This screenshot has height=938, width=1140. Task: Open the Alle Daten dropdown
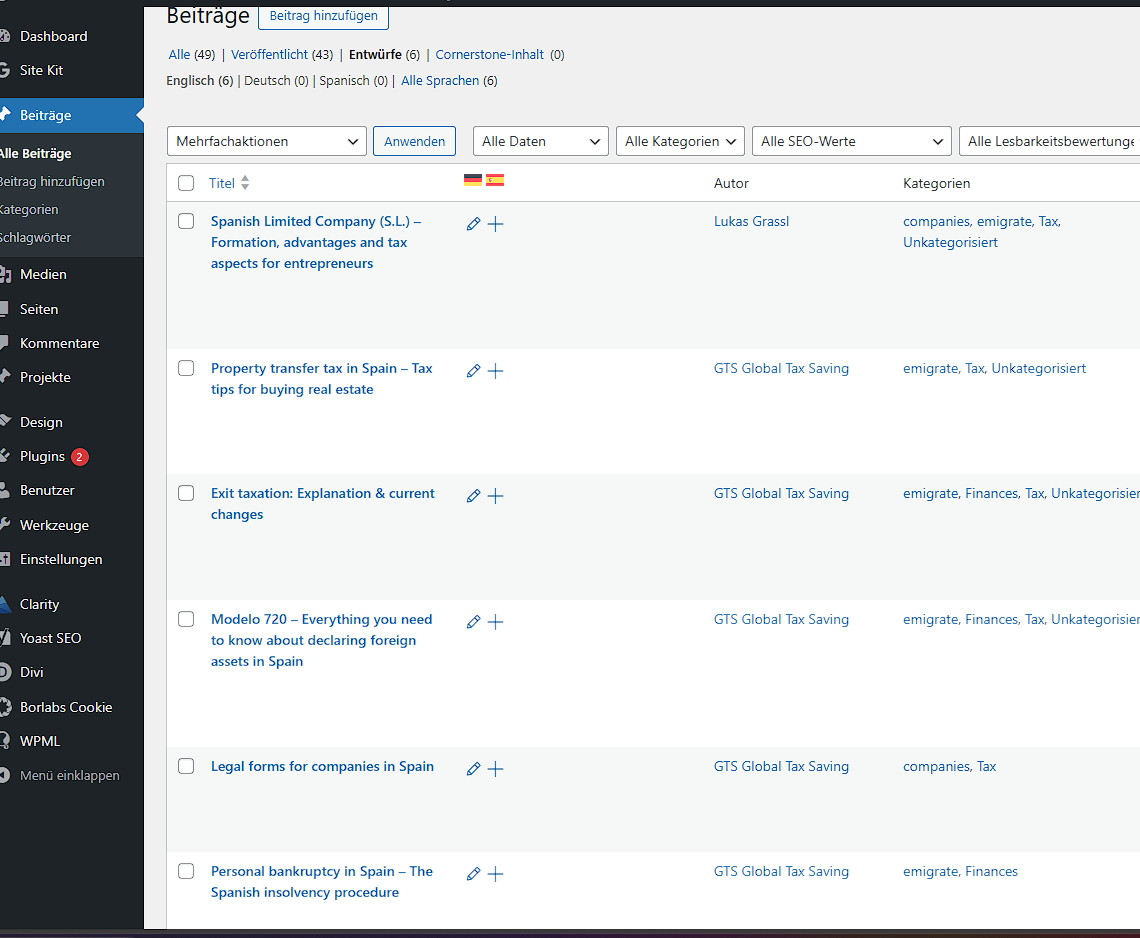coord(540,141)
